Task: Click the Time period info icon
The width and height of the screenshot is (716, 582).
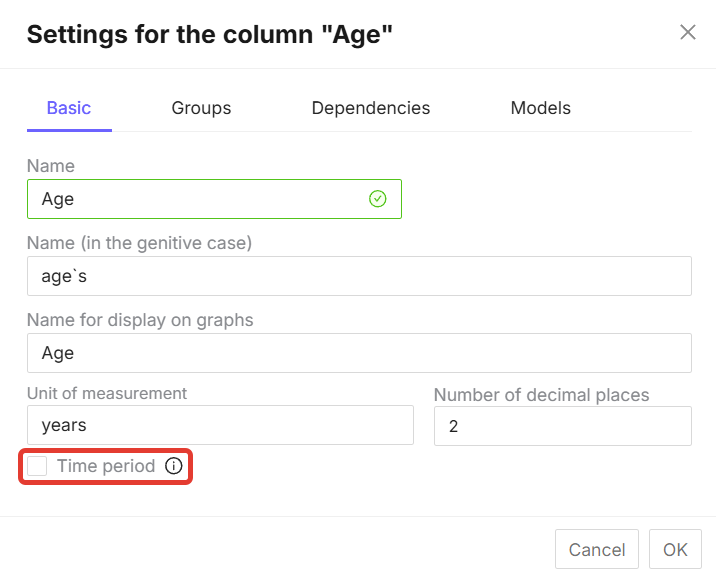Action: (174, 466)
